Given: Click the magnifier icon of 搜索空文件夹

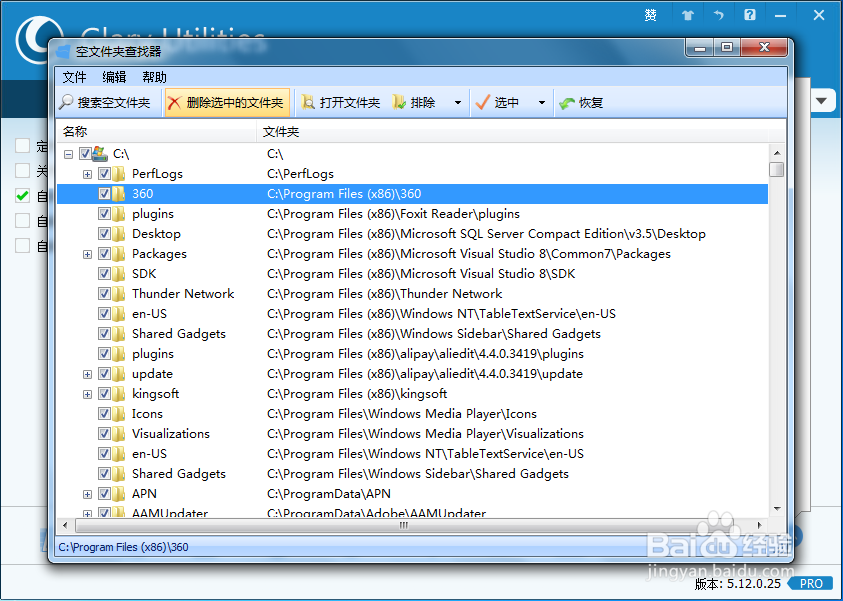Looking at the screenshot, I should [x=67, y=102].
